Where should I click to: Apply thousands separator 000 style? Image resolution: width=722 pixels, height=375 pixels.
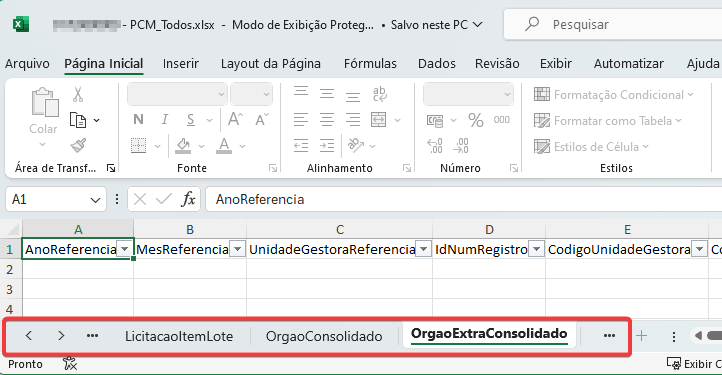(x=501, y=120)
